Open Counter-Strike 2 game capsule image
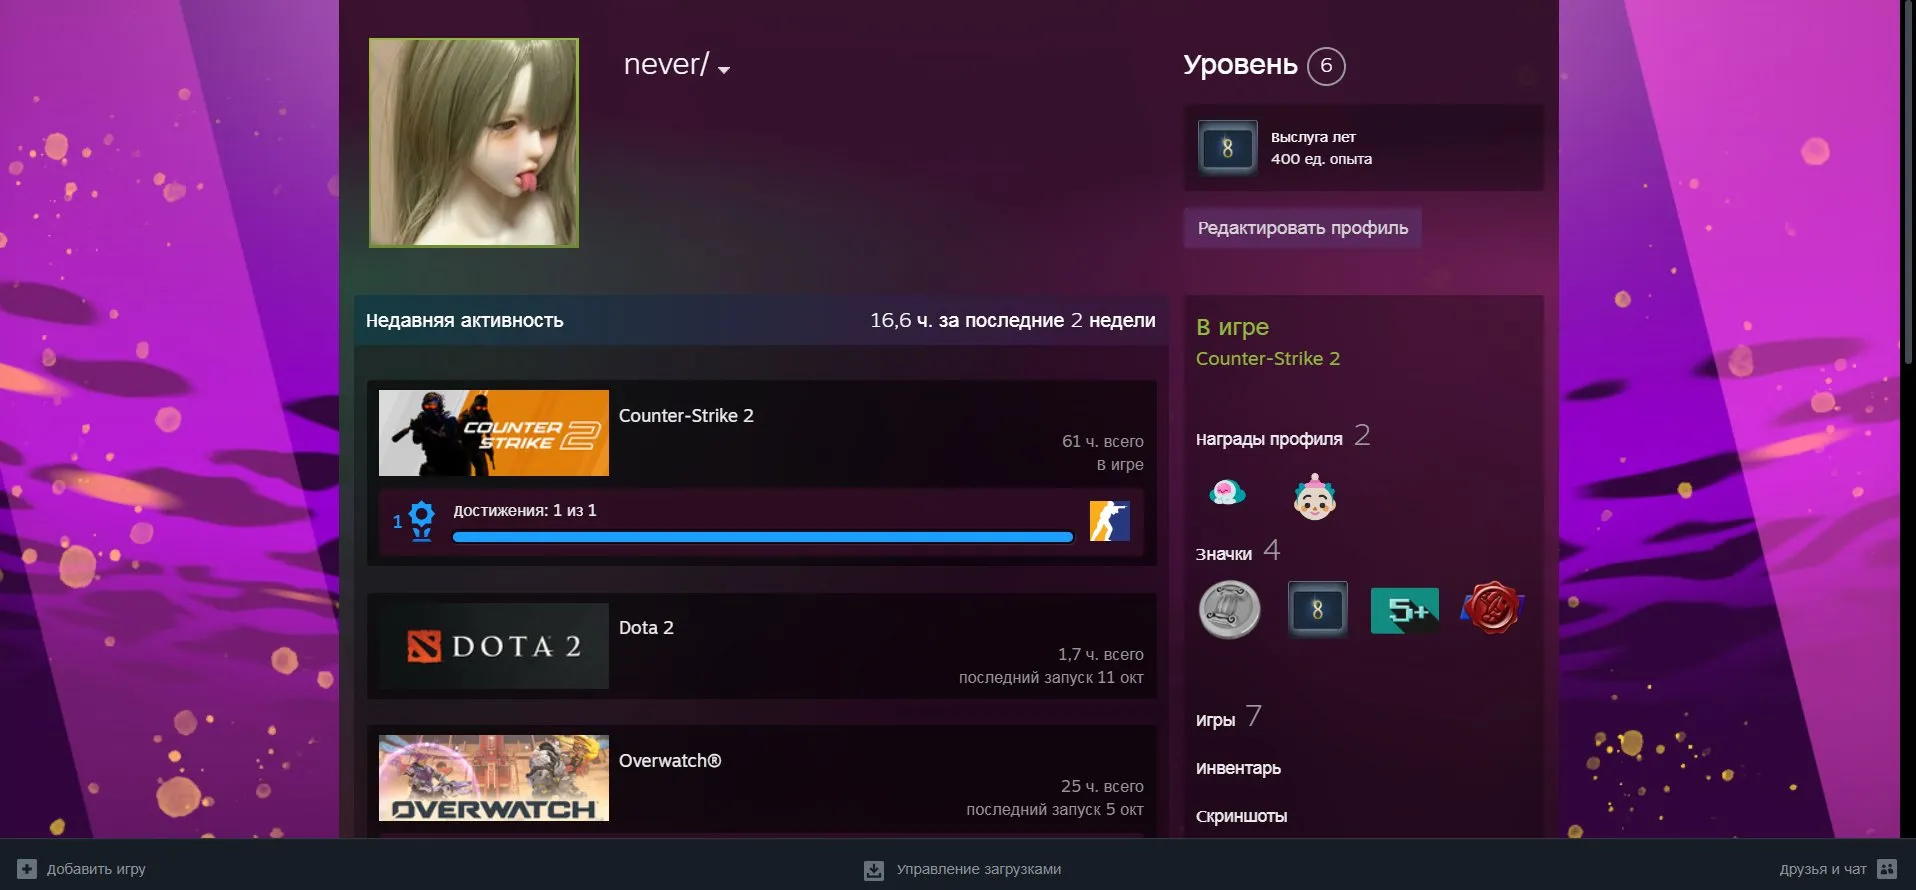This screenshot has height=890, width=1916. pyautogui.click(x=494, y=433)
